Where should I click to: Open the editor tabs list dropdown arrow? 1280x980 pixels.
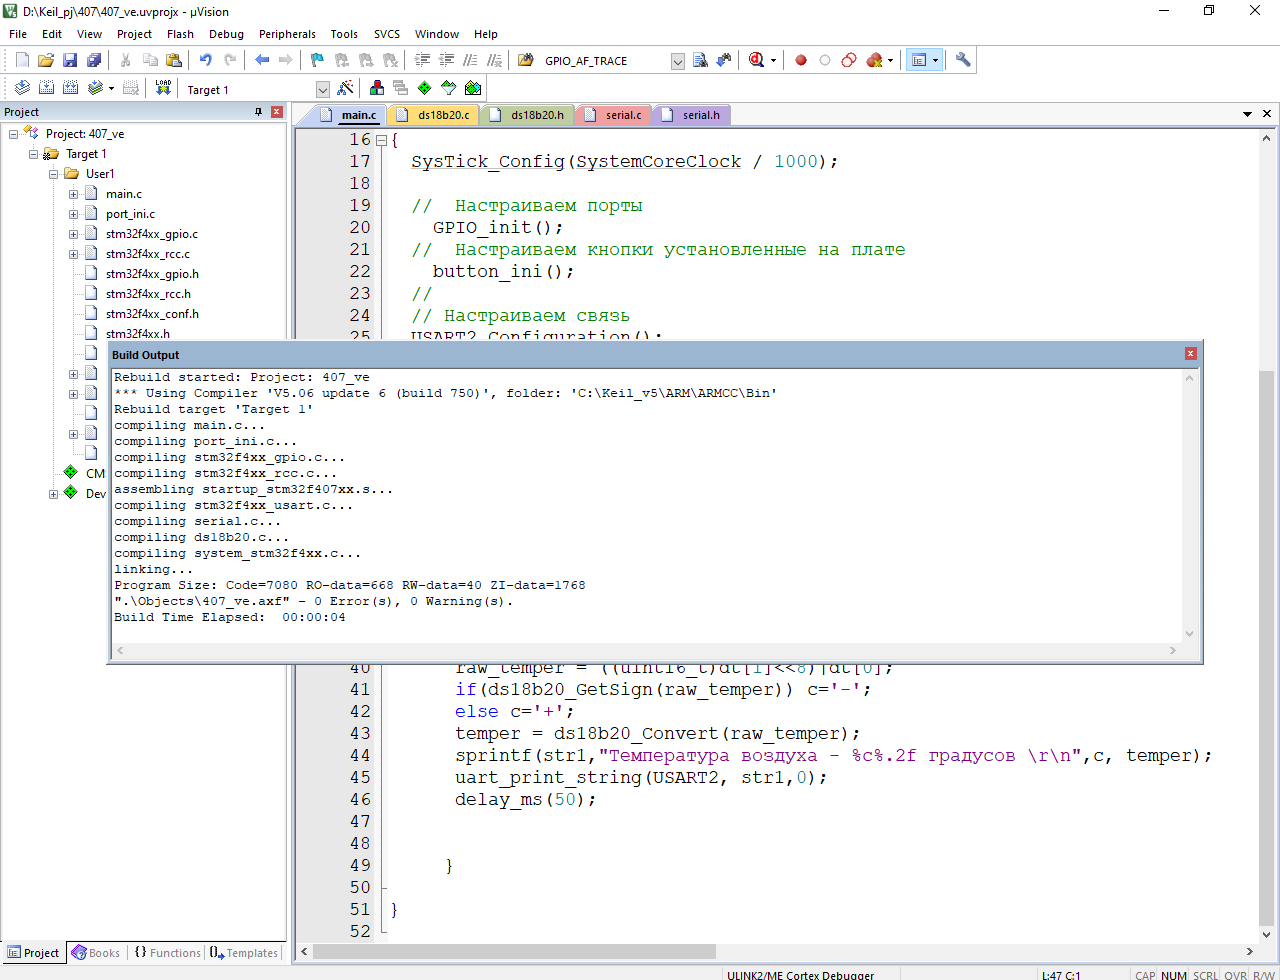[1248, 114]
